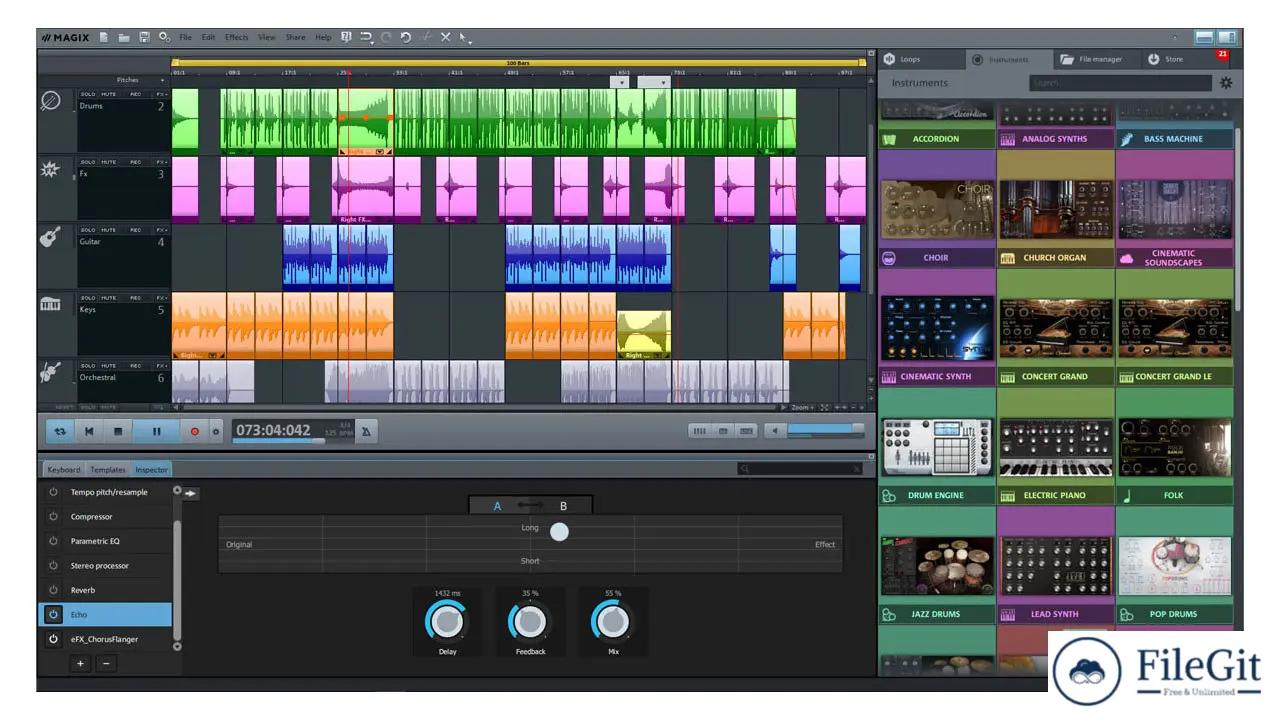Screen dimensions: 1280x720
Task: Open FX dropdown on the Orchestral track
Action: 161,366
